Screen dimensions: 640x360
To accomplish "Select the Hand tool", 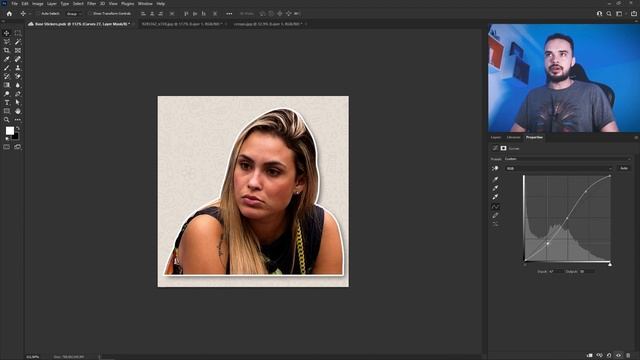I will pyautogui.click(x=18, y=111).
